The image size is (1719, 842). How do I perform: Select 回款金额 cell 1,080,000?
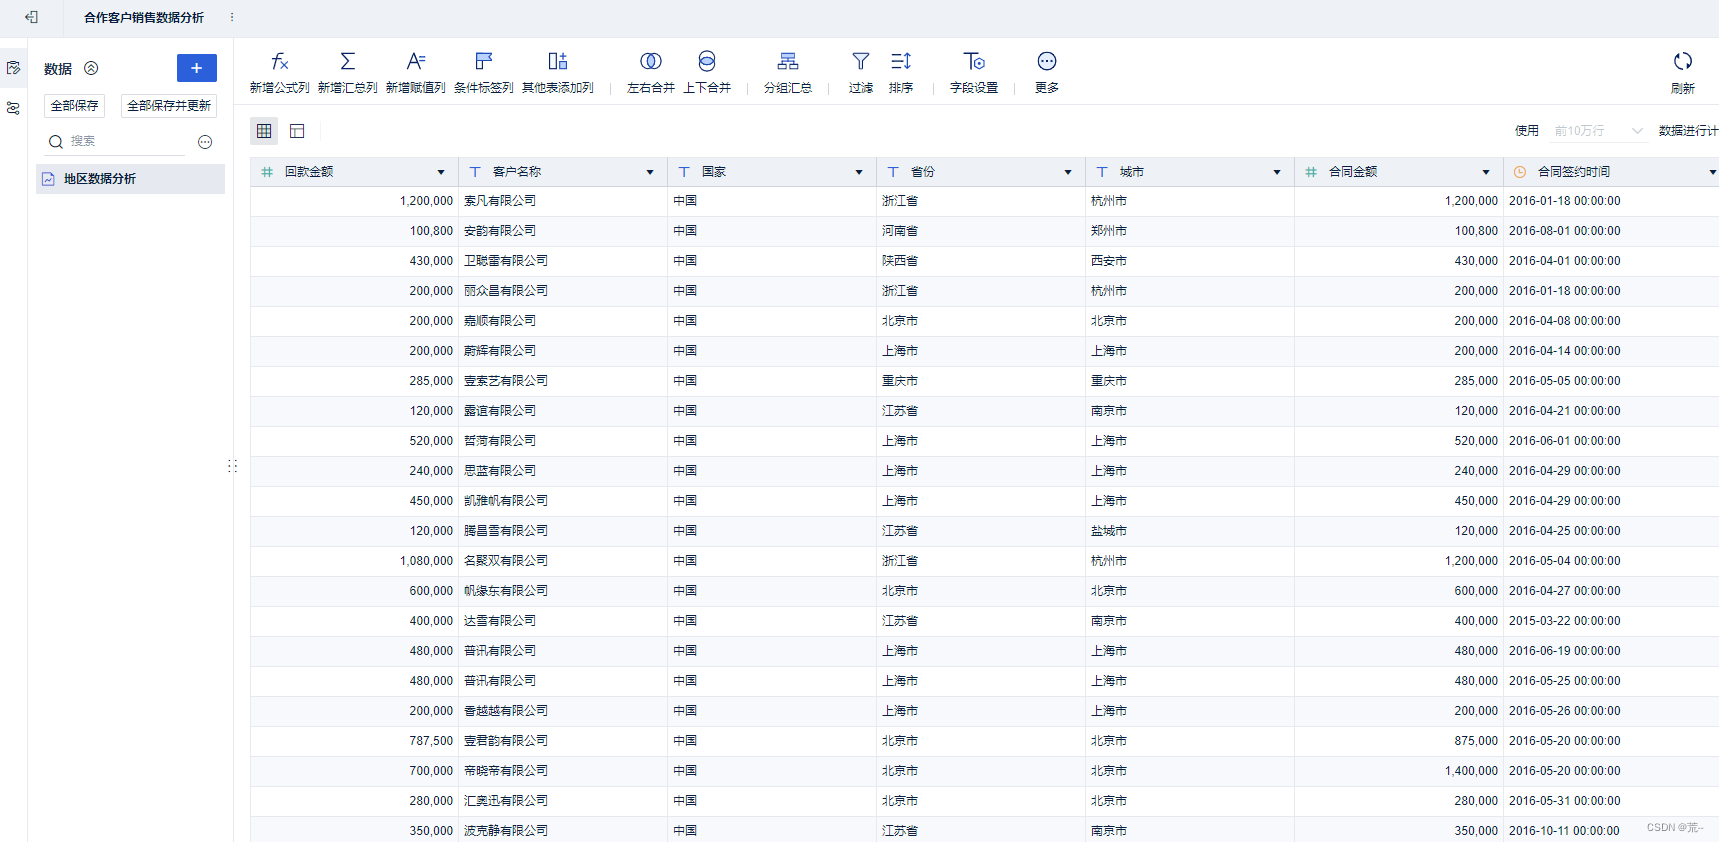[x=354, y=561]
